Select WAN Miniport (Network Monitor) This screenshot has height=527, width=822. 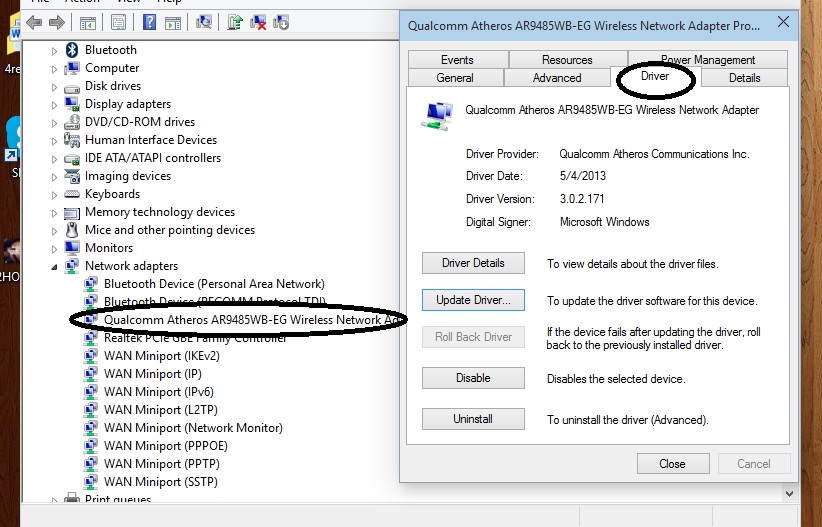[193, 428]
